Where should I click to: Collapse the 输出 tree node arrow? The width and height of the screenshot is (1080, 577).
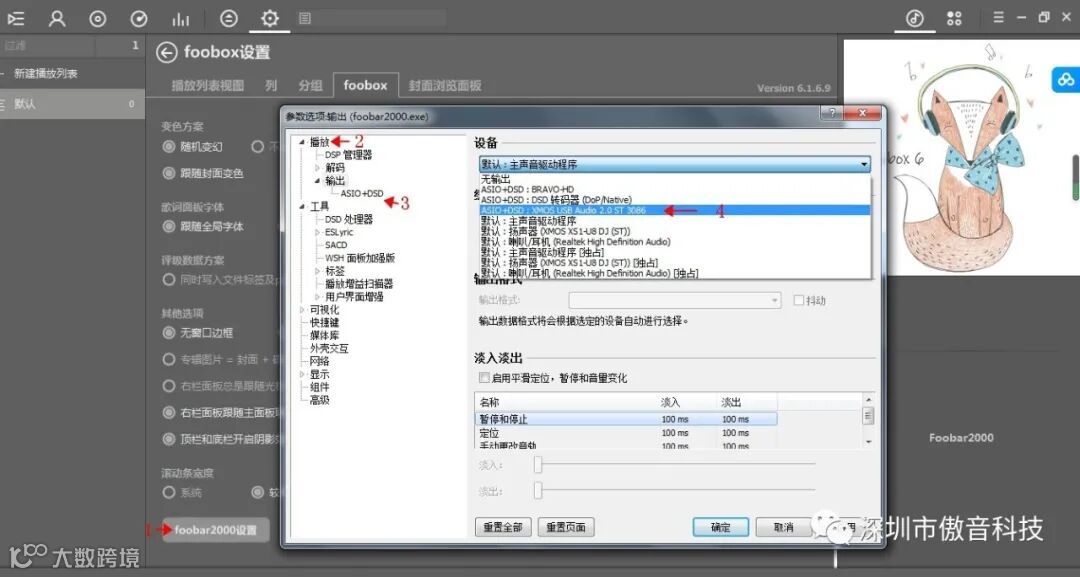318,181
